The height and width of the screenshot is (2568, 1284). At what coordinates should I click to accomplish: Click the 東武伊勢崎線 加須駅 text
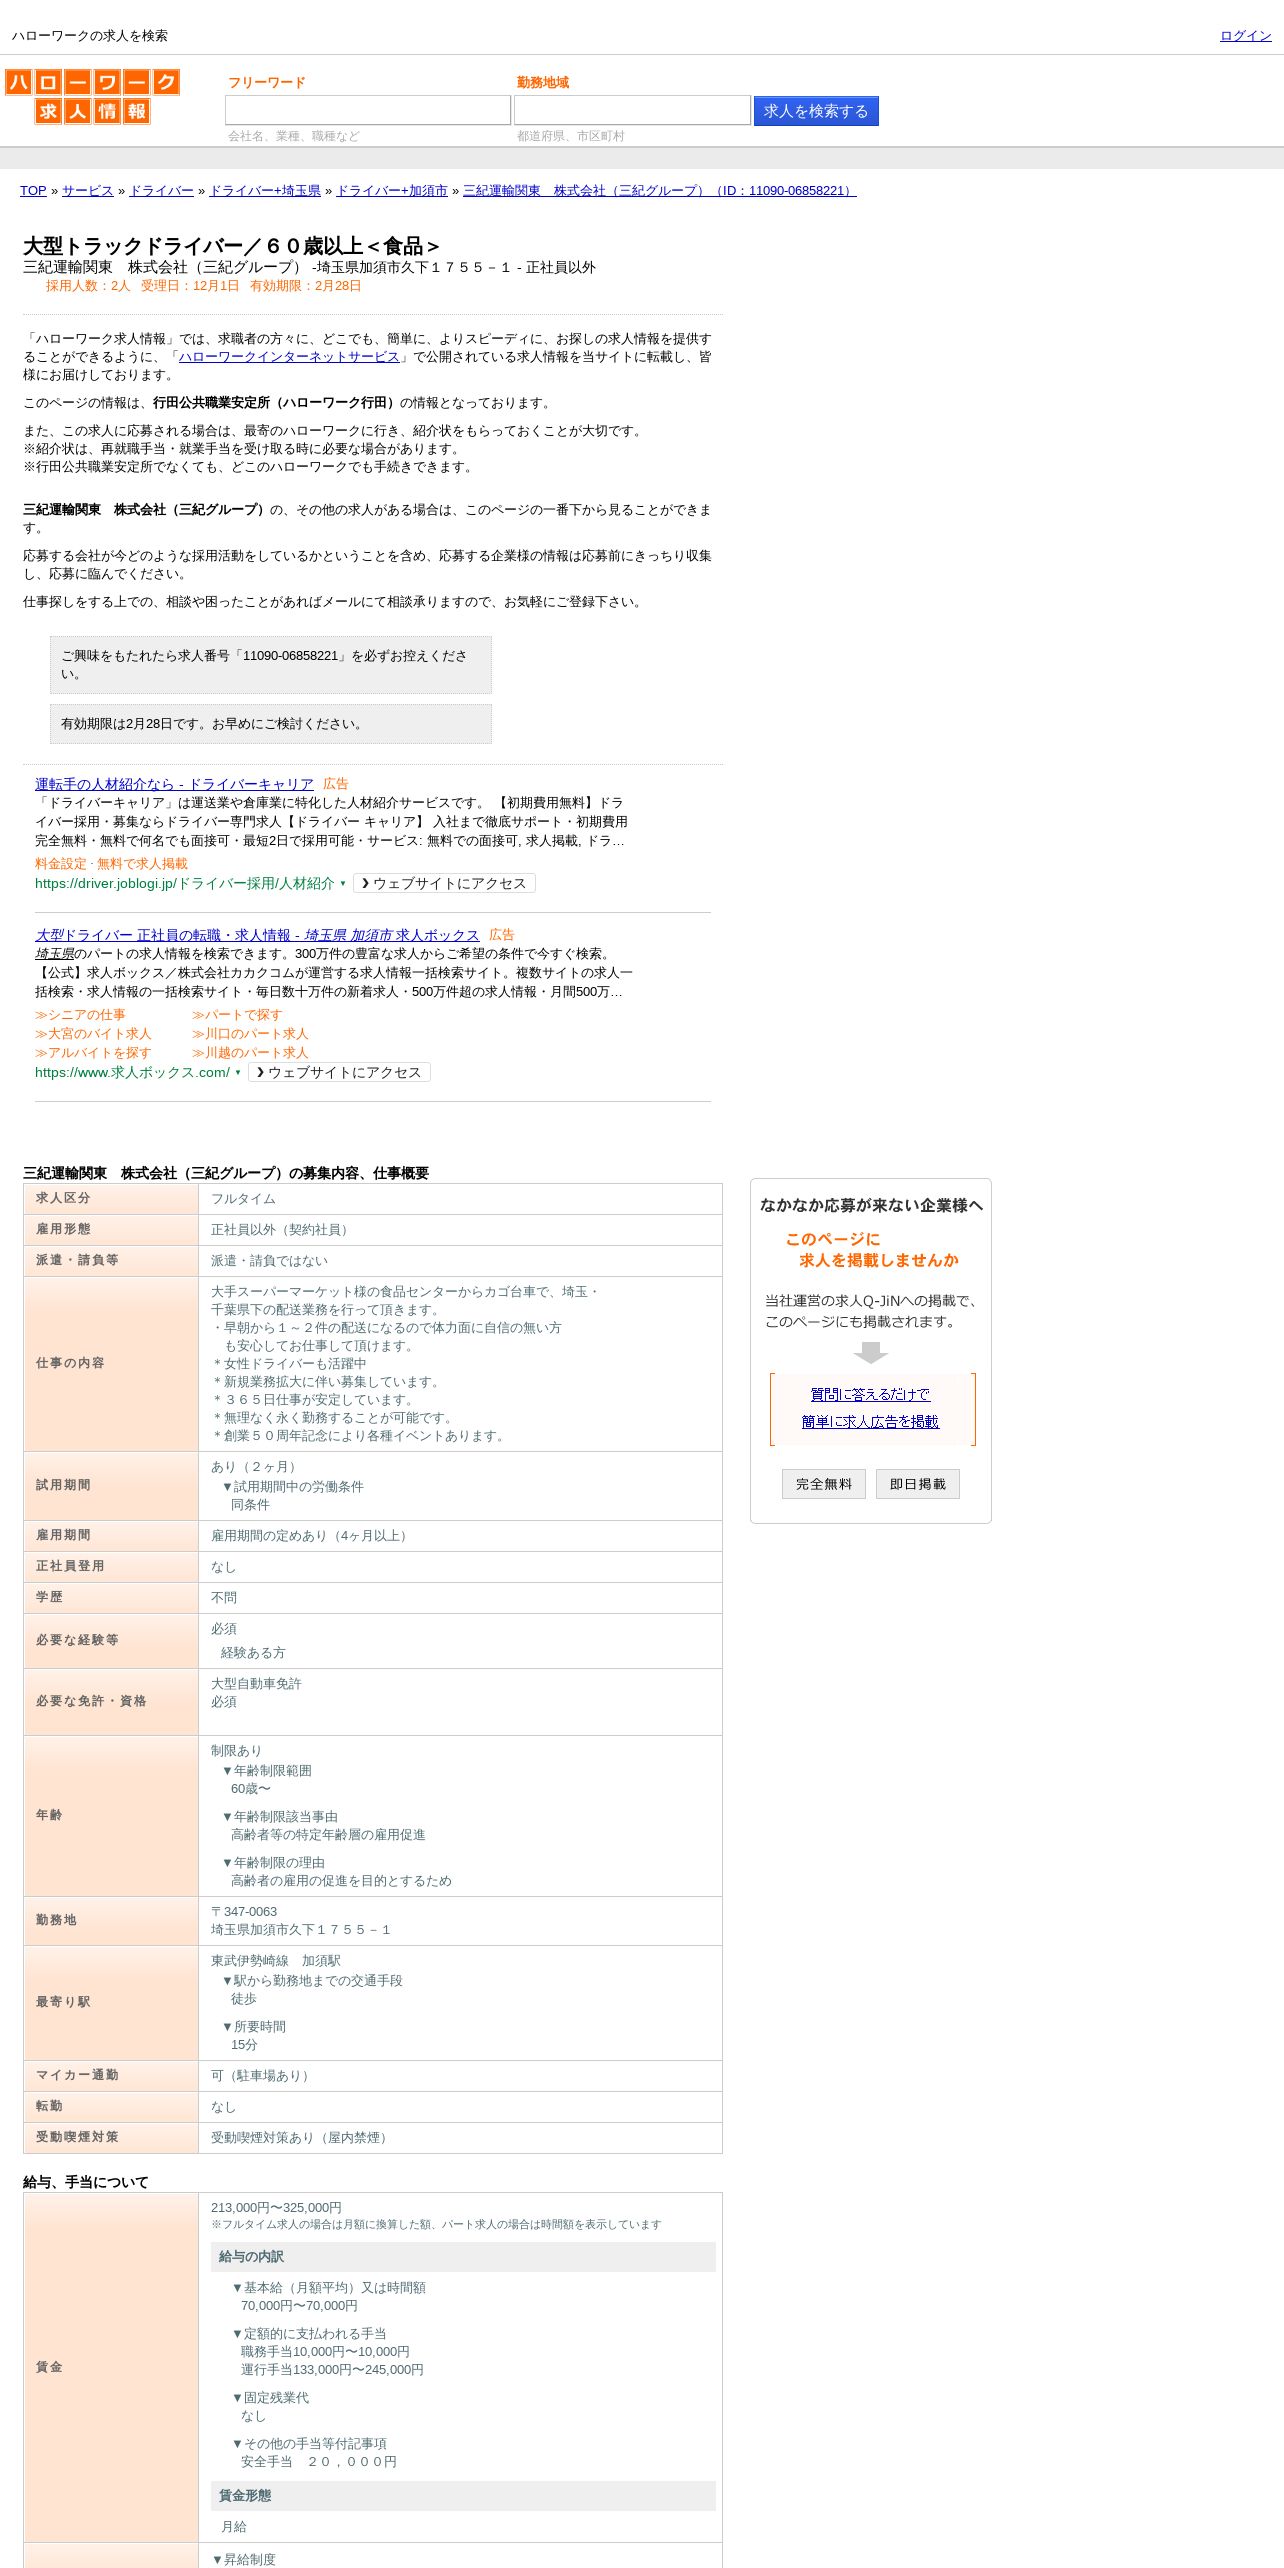[276, 1961]
